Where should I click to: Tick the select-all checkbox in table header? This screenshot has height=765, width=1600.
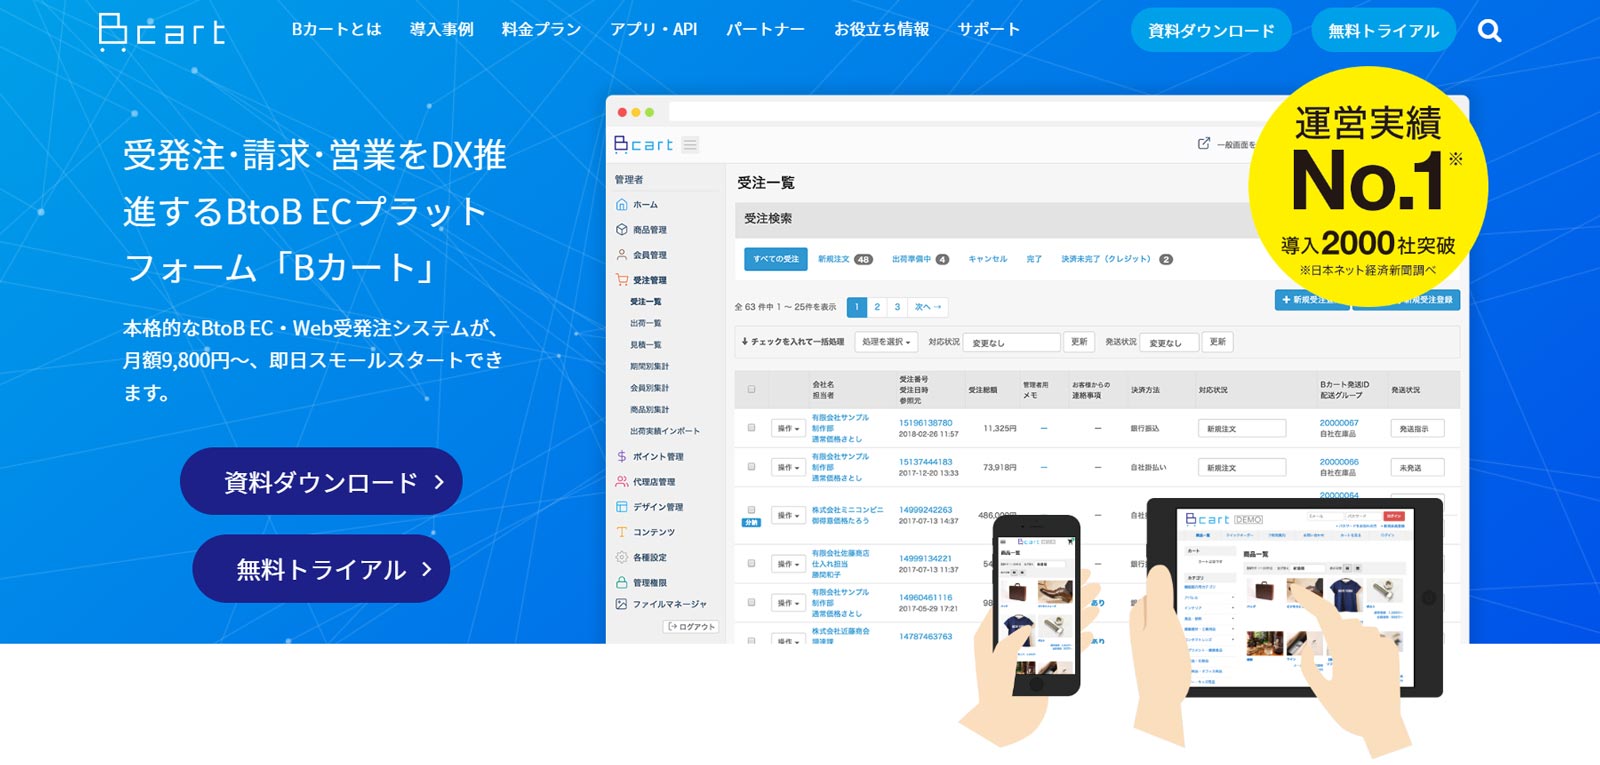tap(751, 390)
